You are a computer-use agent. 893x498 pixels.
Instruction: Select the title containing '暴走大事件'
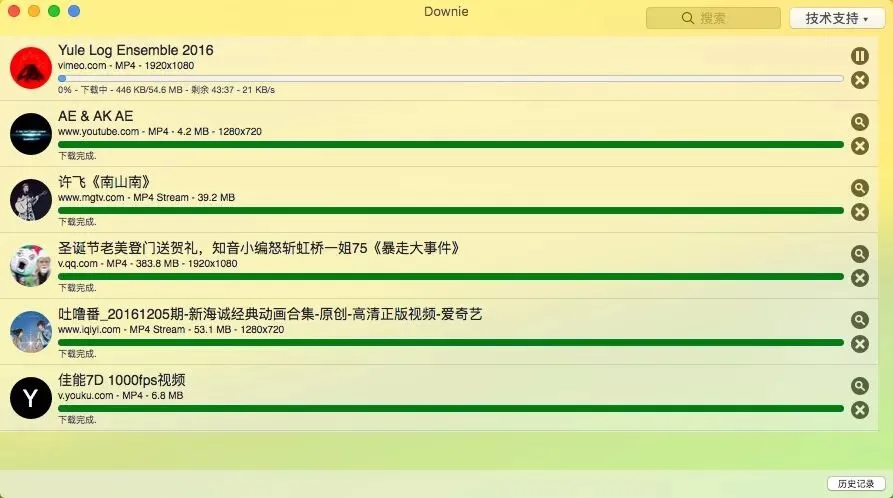(259, 248)
